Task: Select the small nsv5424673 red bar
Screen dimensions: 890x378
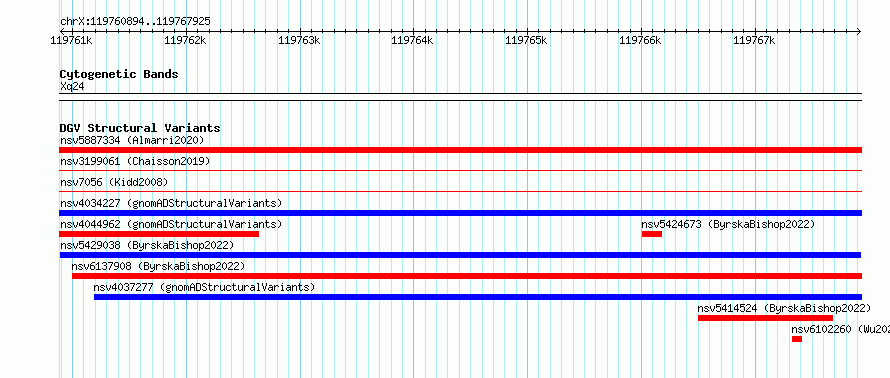Action: tap(652, 234)
